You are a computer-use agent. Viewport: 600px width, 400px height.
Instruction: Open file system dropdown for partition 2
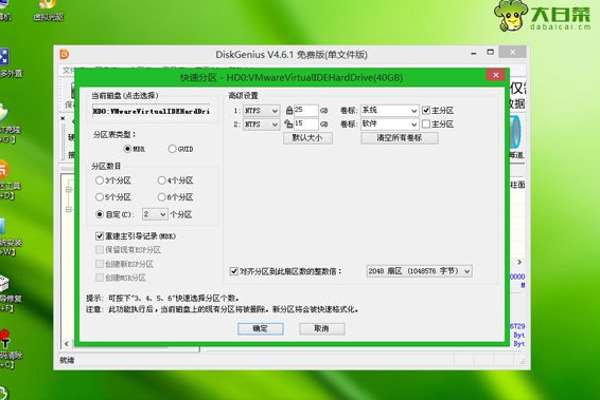261,124
